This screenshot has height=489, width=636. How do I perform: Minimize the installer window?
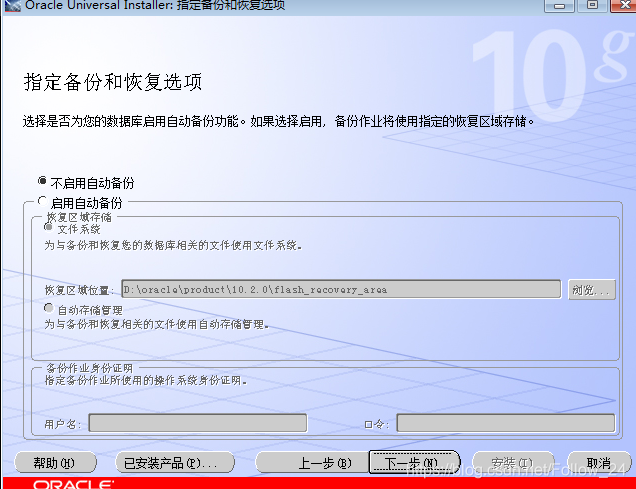click(559, 5)
